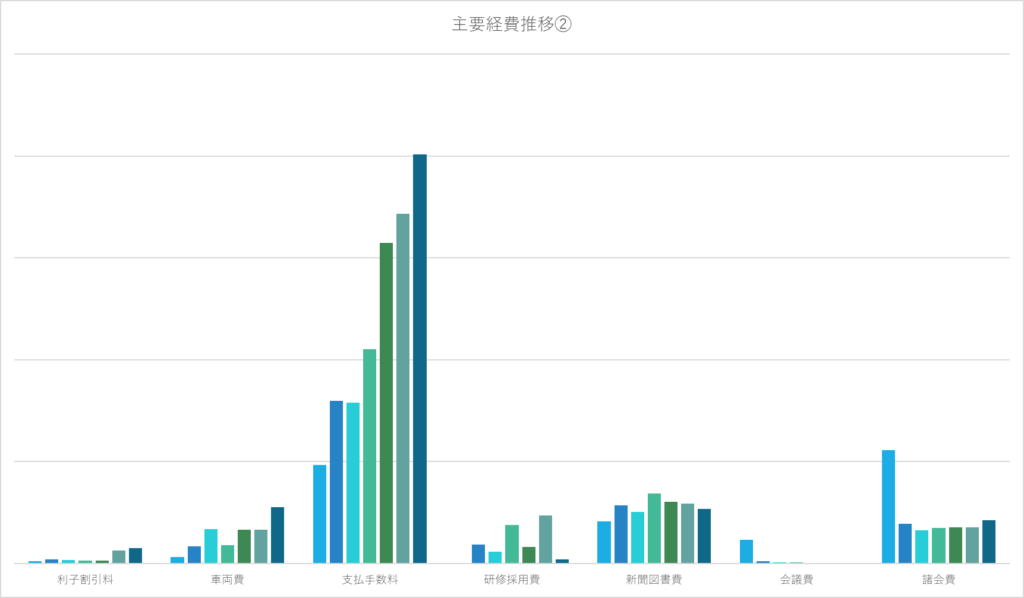This screenshot has width=1024, height=598.
Task: Click the light blue bar in 会議費
Action: tap(746, 551)
